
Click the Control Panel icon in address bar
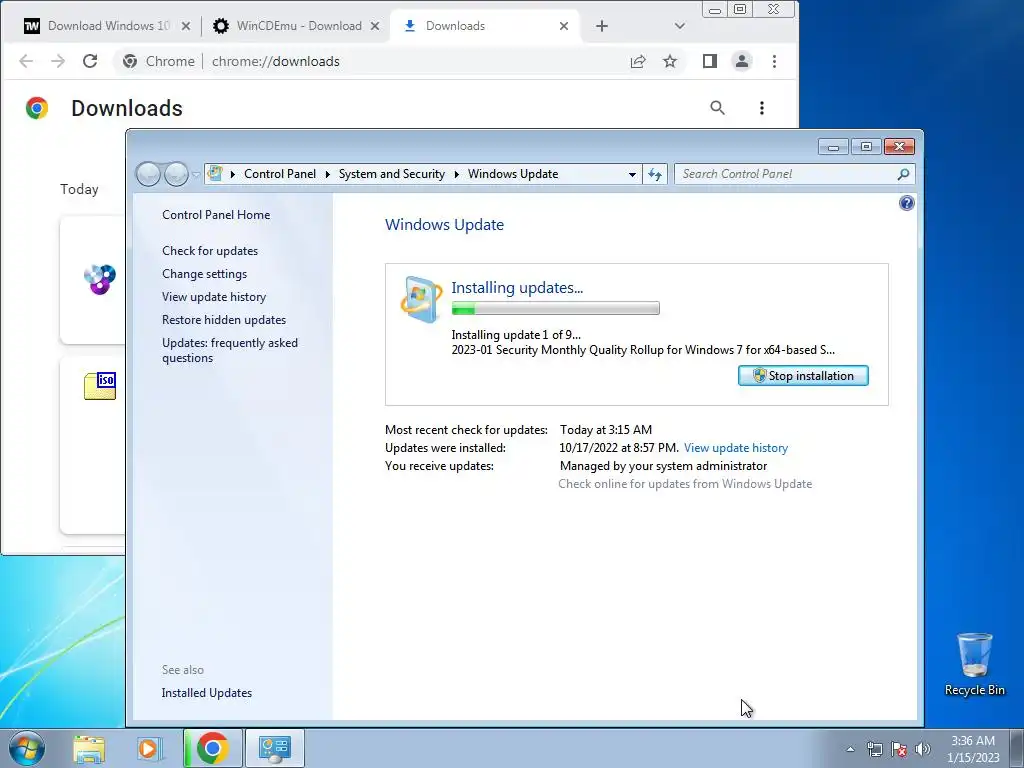215,174
